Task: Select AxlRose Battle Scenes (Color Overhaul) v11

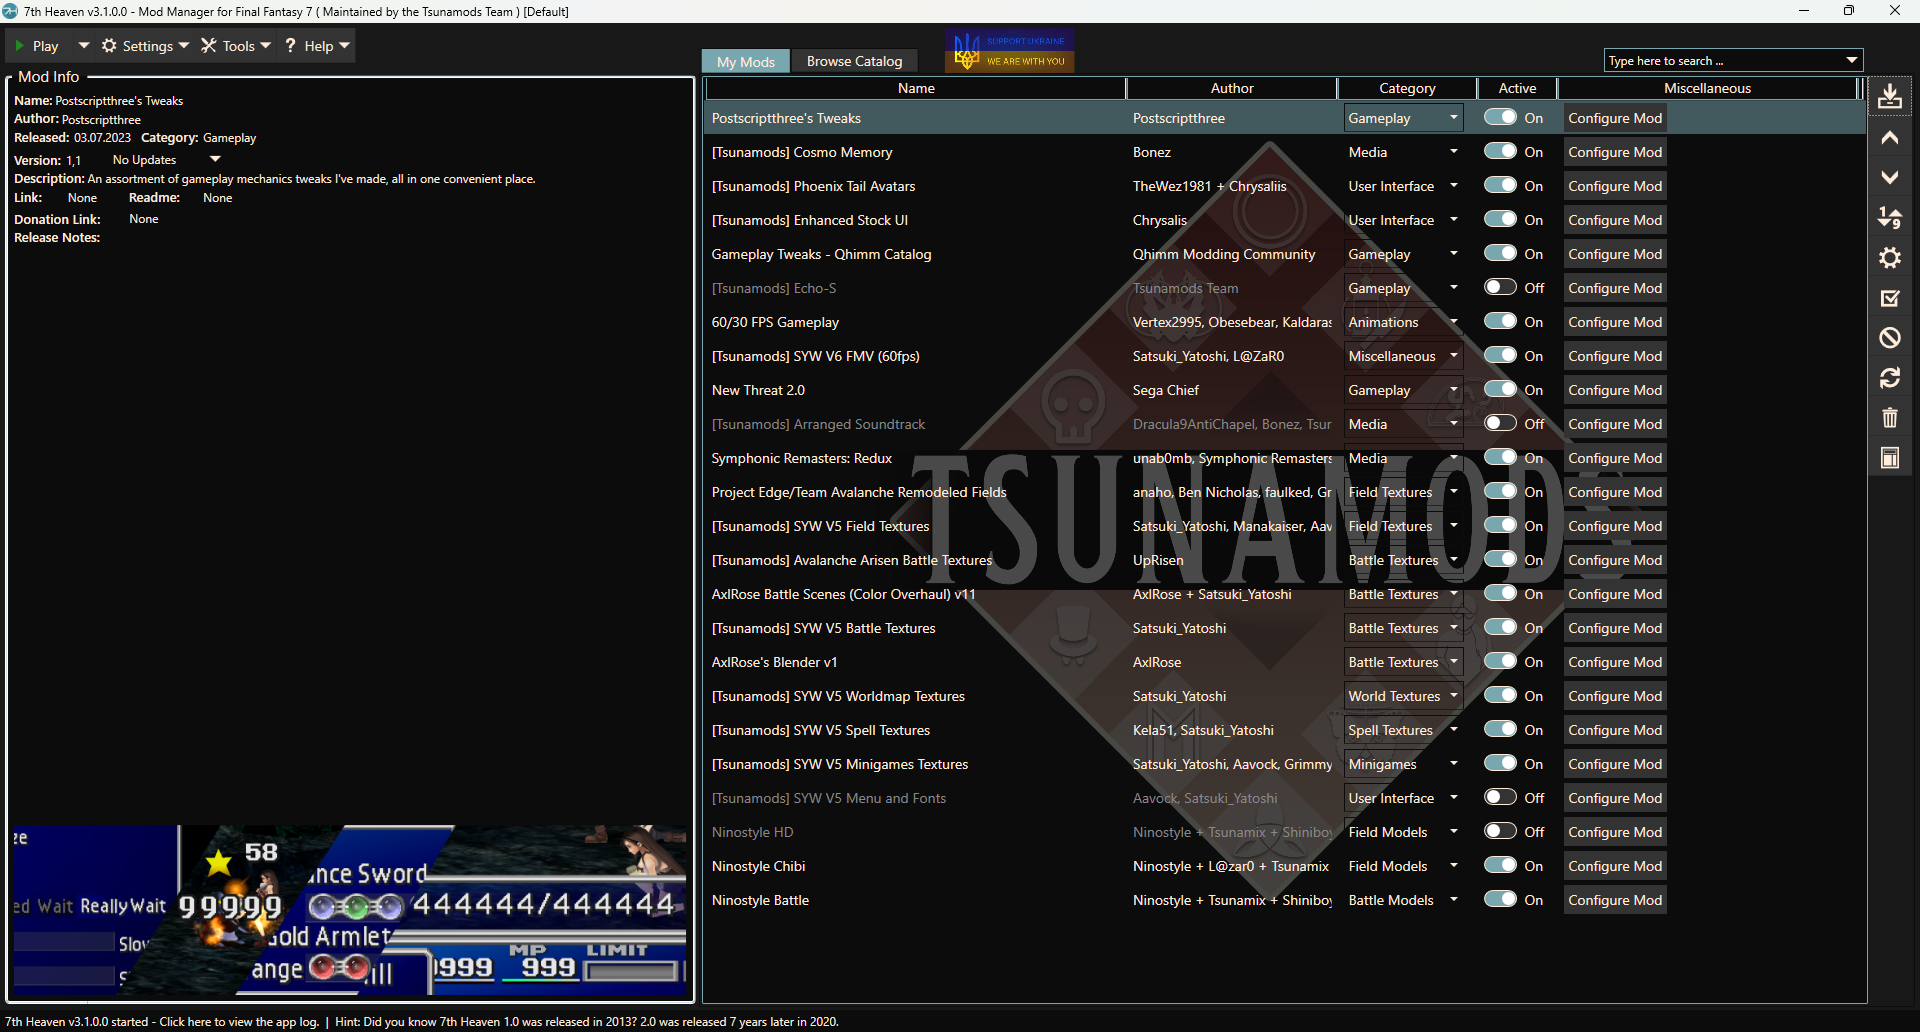Action: pos(1285,594)
